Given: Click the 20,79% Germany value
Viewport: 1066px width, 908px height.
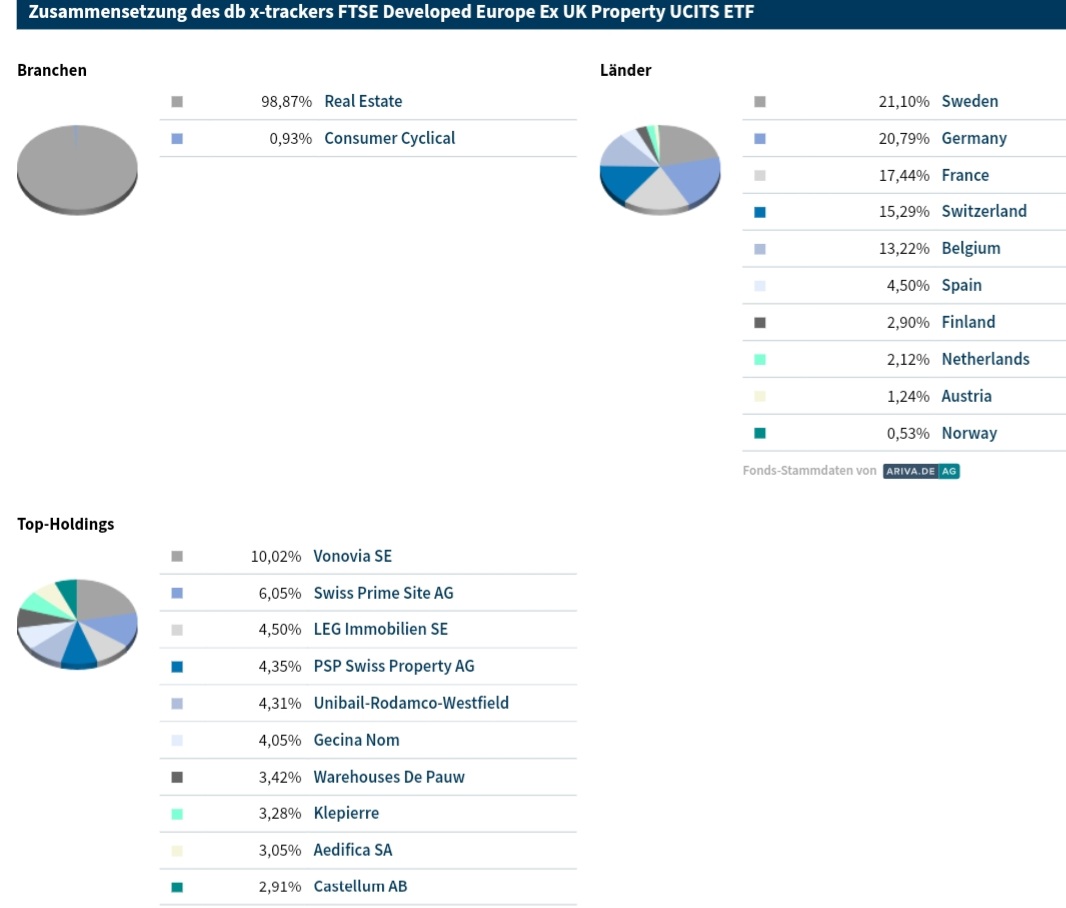Looking at the screenshot, I should (904, 139).
